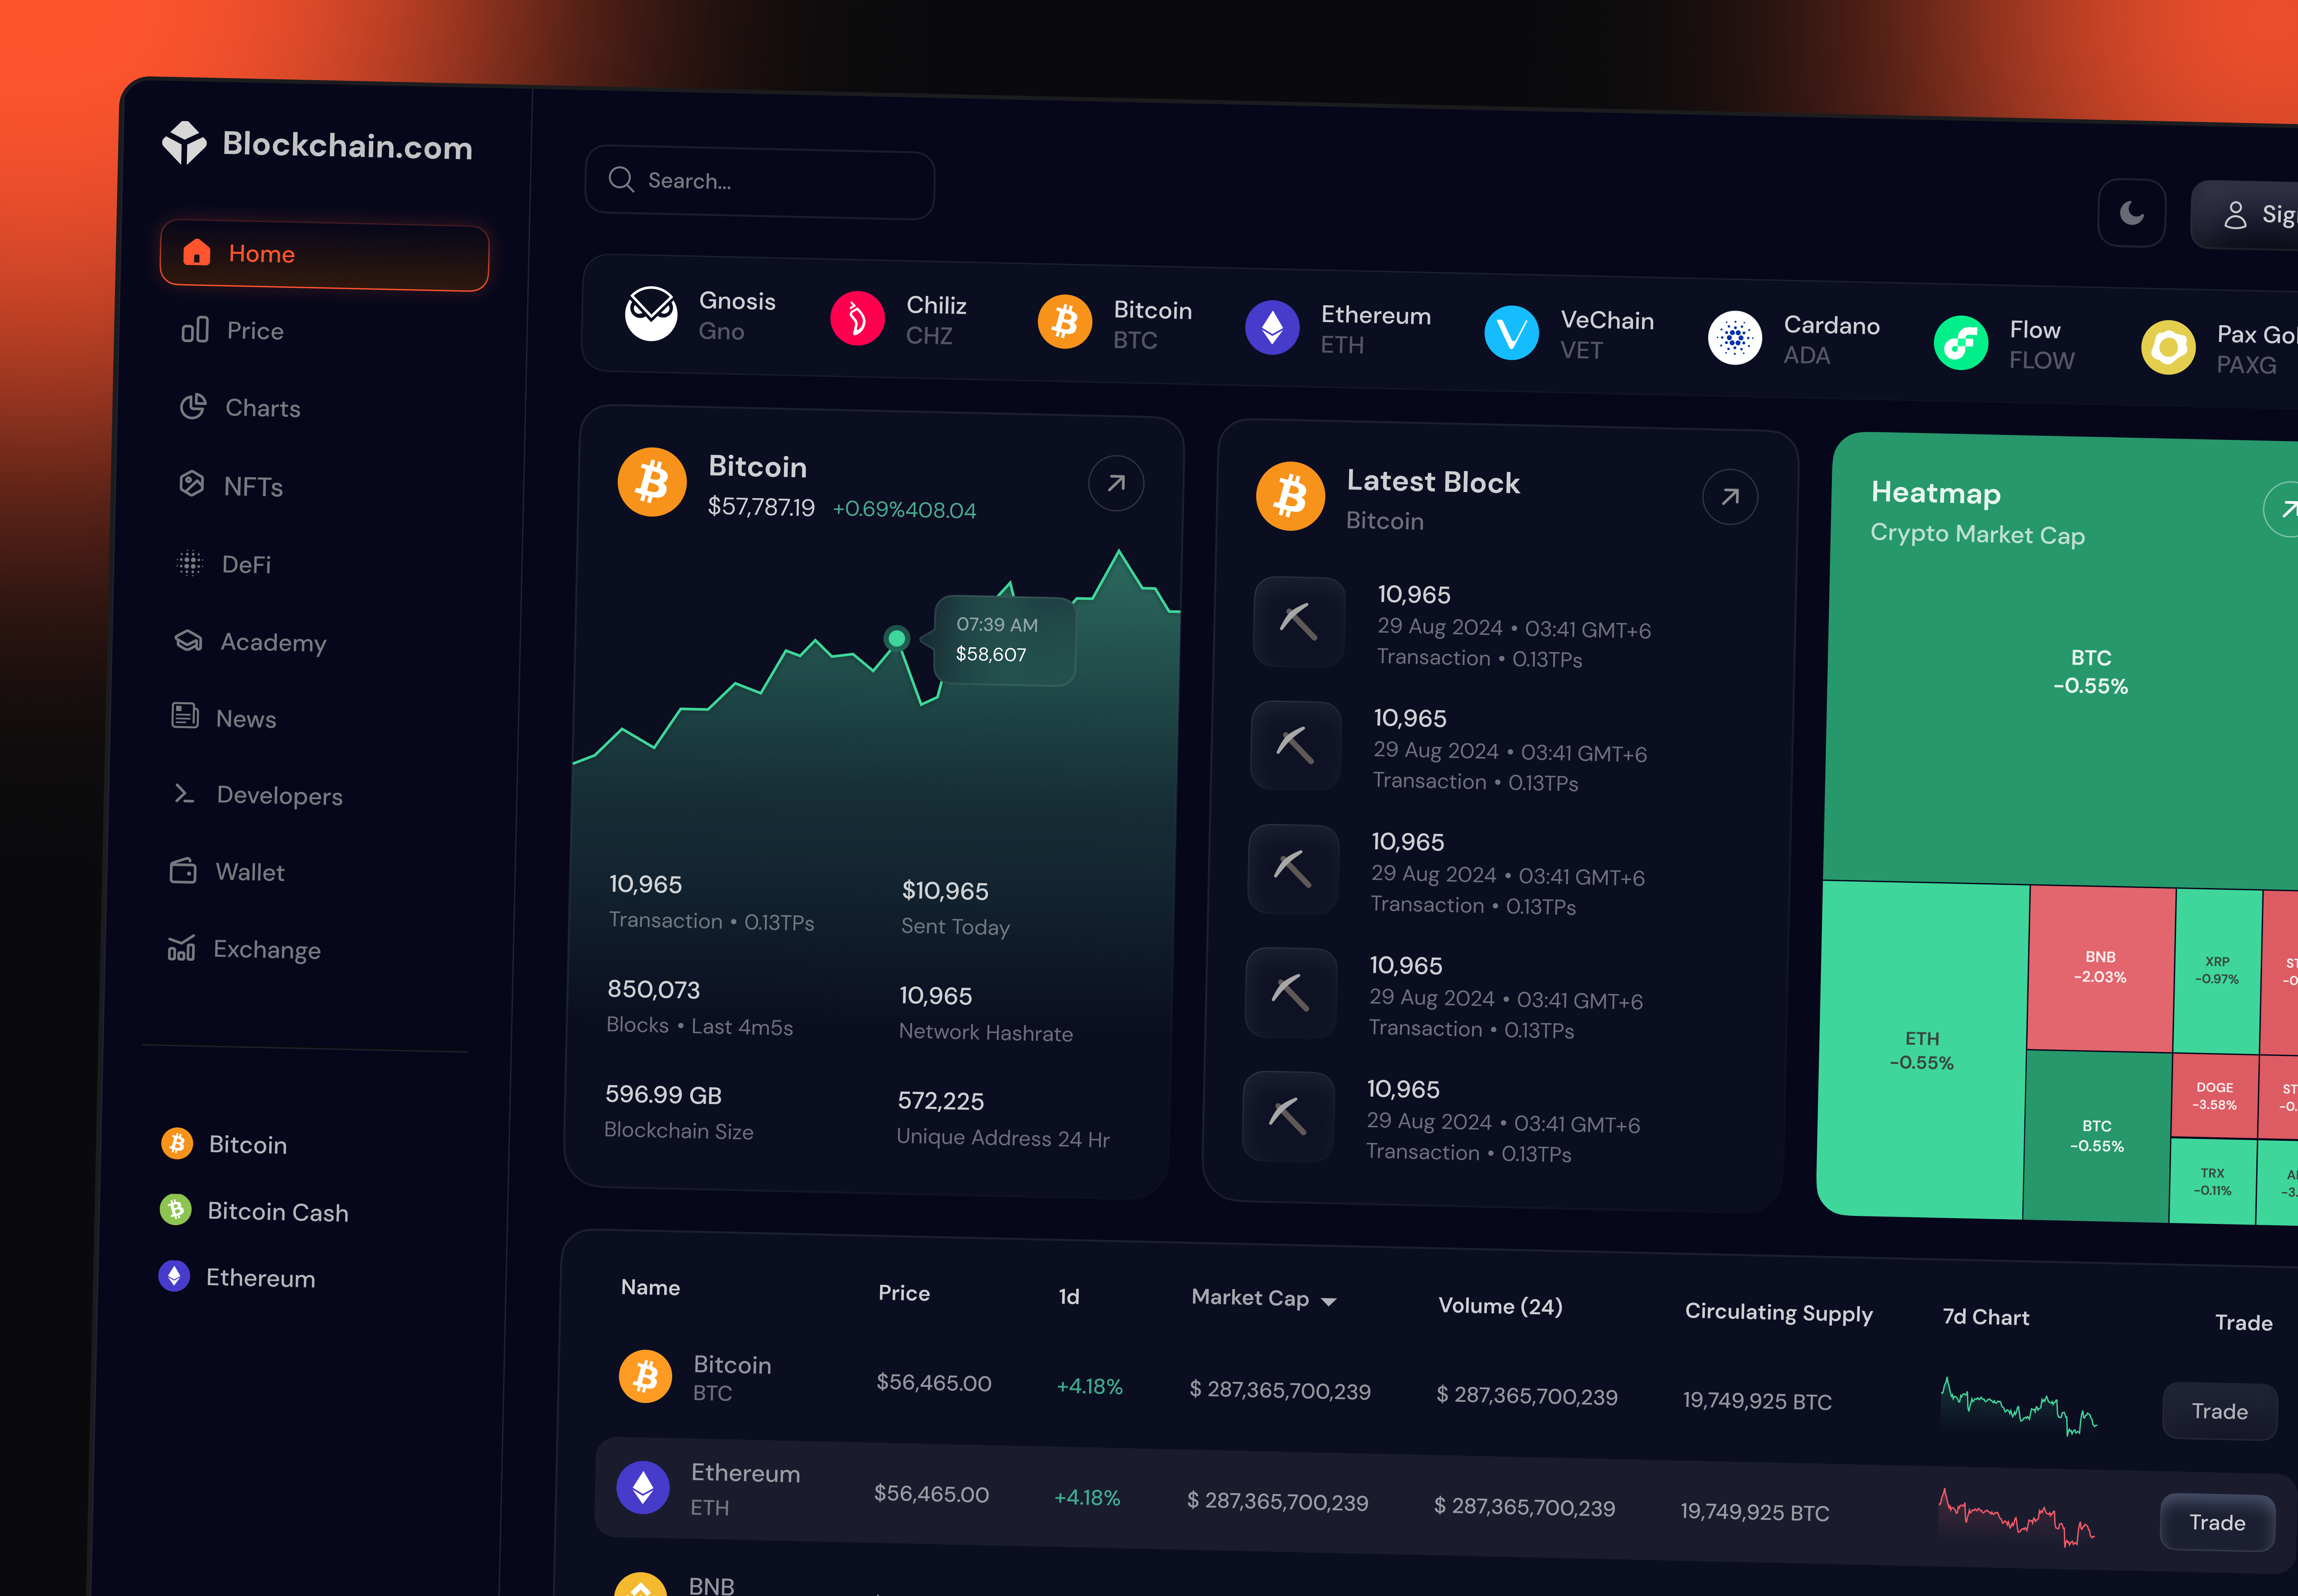2298x1596 pixels.
Task: Sort table by the Price column header
Action: (x=904, y=1293)
